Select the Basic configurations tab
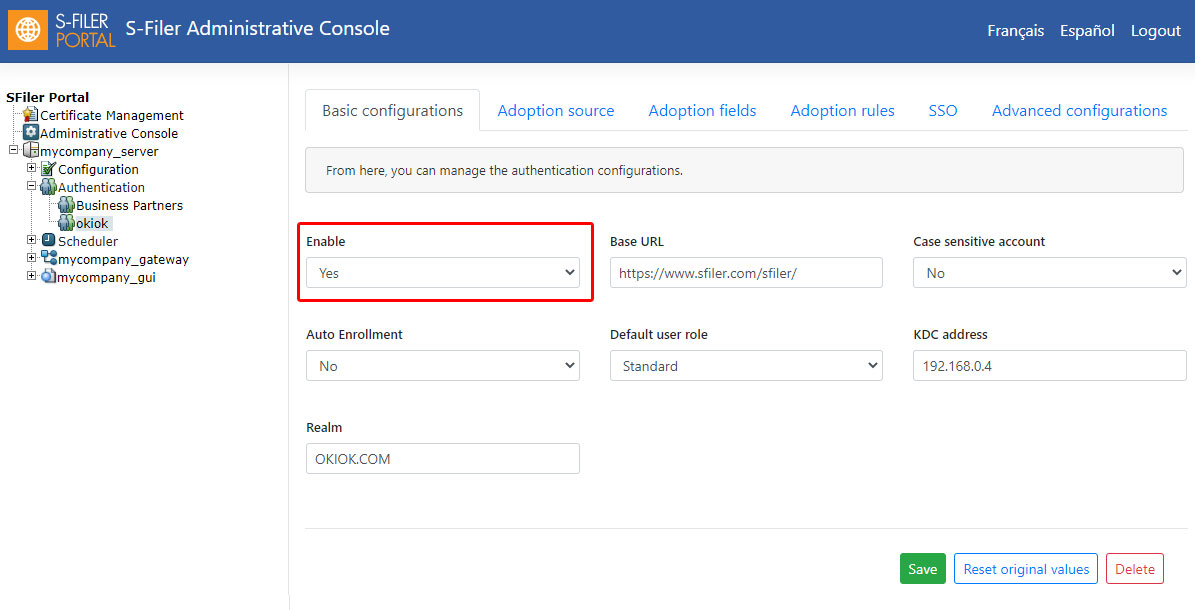 [x=392, y=111]
